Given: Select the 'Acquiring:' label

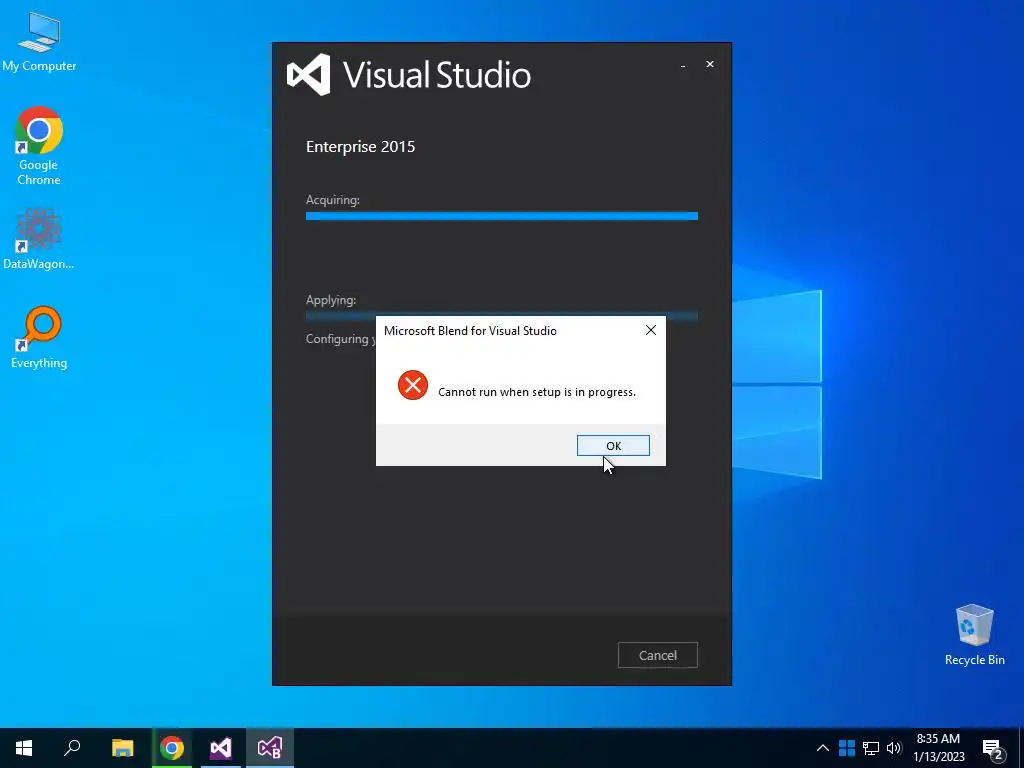Looking at the screenshot, I should point(333,200).
